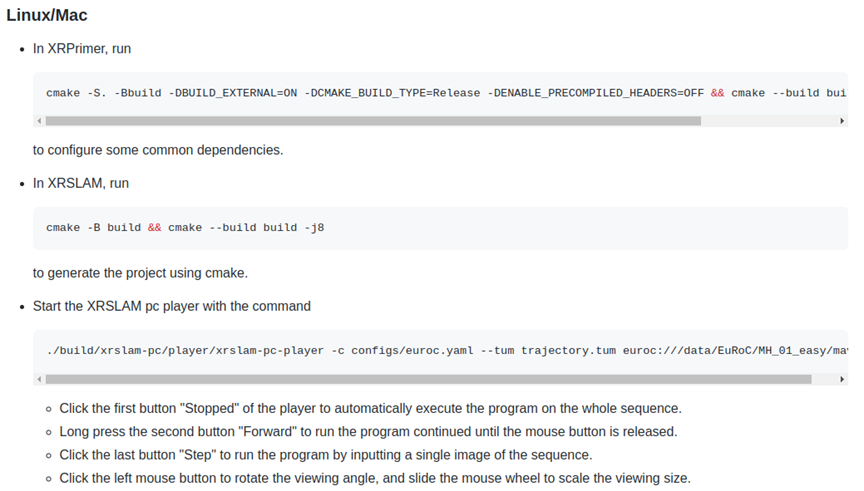
Task: Click the sub-bullet about the "Step" button
Action: [326, 455]
